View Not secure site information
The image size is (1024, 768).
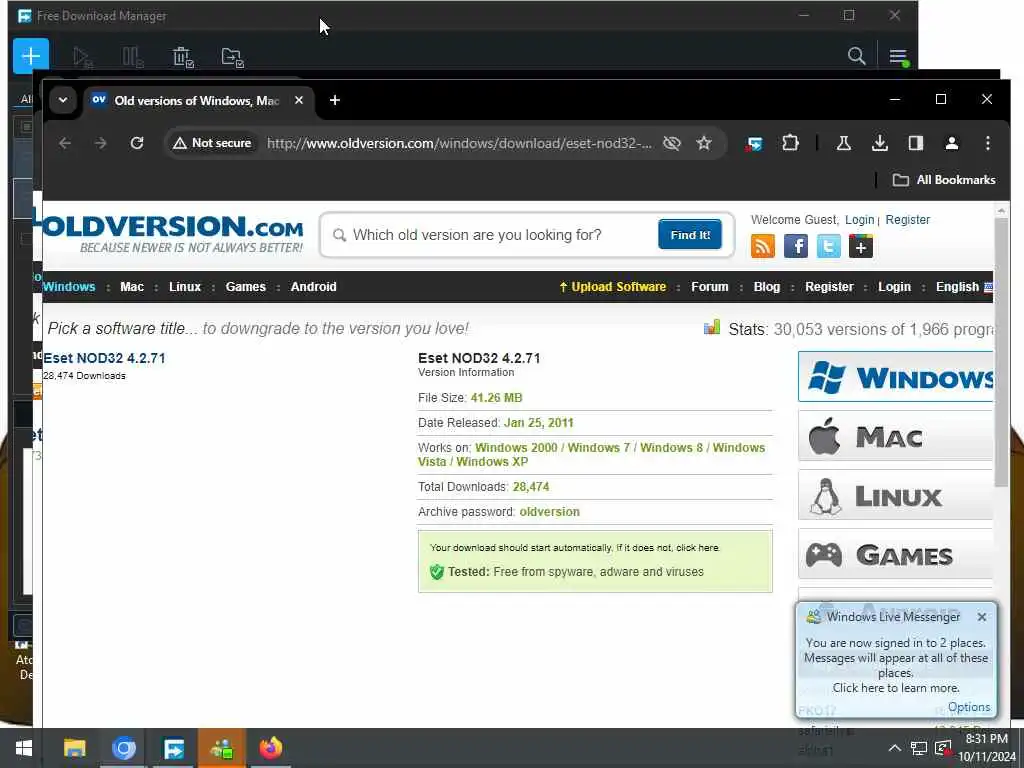coord(212,143)
